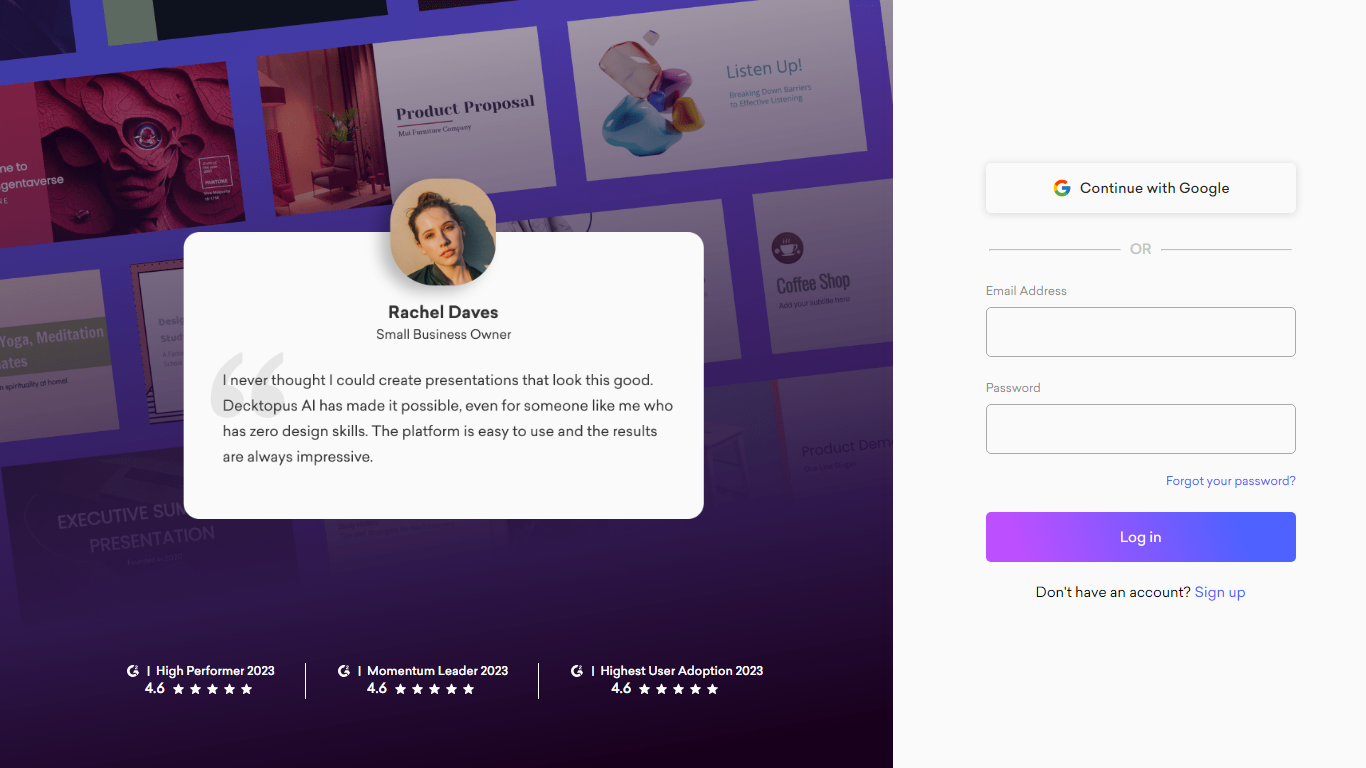
Task: Click the Google logo icon
Action: 1062,188
